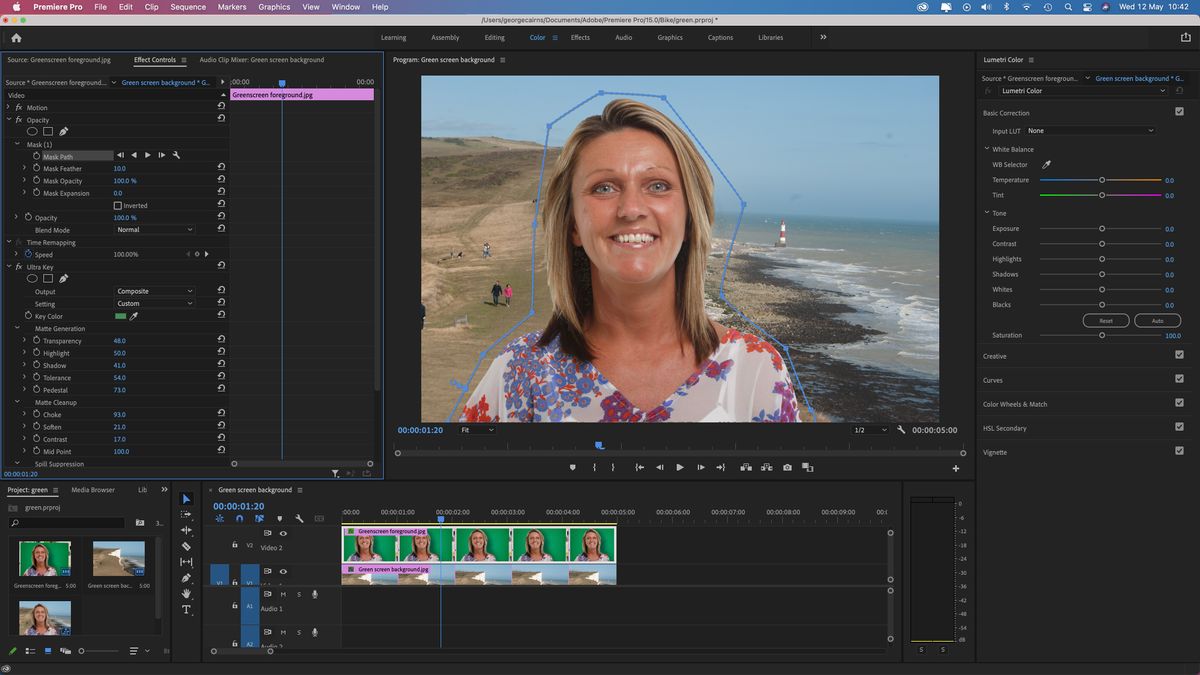
Task: Create a free draw bezier mask under Opacity
Action: tap(63, 130)
